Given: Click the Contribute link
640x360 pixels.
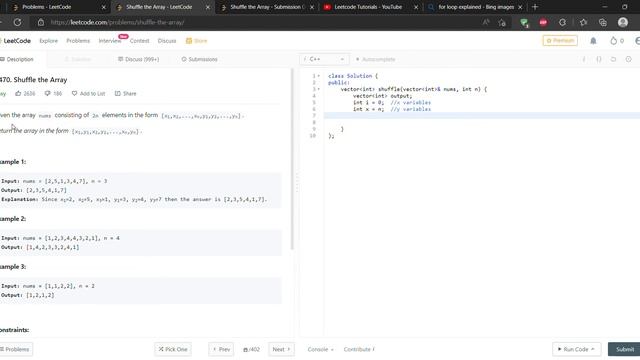Looking at the screenshot, I should tap(359, 349).
